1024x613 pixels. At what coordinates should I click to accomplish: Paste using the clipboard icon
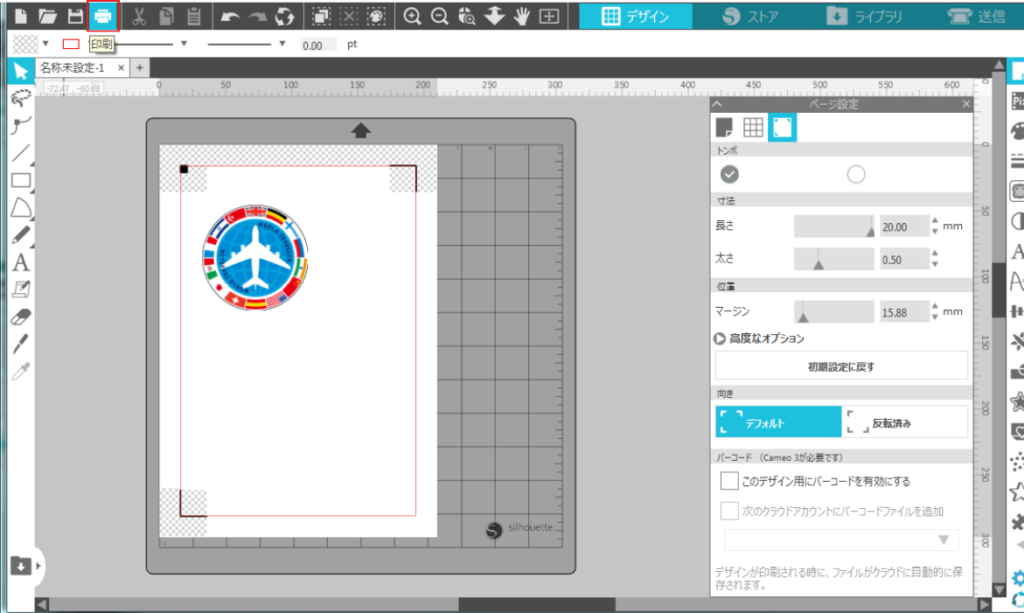pyautogui.click(x=193, y=16)
